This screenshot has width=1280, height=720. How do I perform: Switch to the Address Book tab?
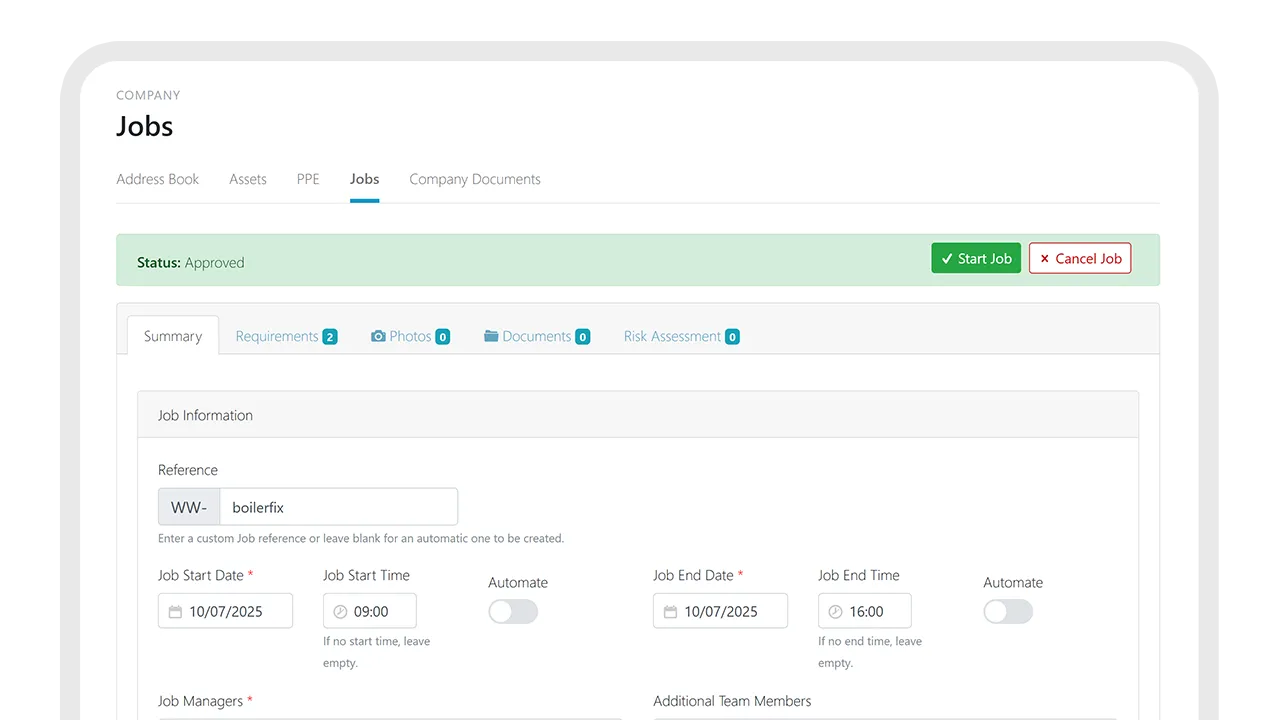pyautogui.click(x=157, y=179)
